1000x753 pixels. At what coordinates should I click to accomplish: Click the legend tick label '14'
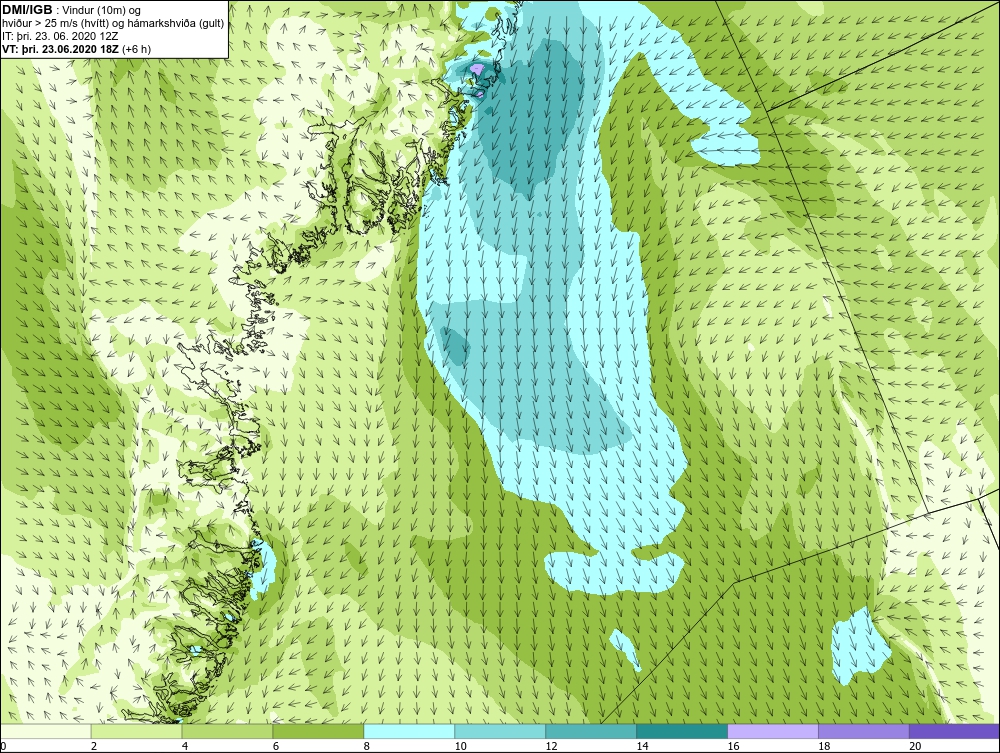[x=642, y=746]
